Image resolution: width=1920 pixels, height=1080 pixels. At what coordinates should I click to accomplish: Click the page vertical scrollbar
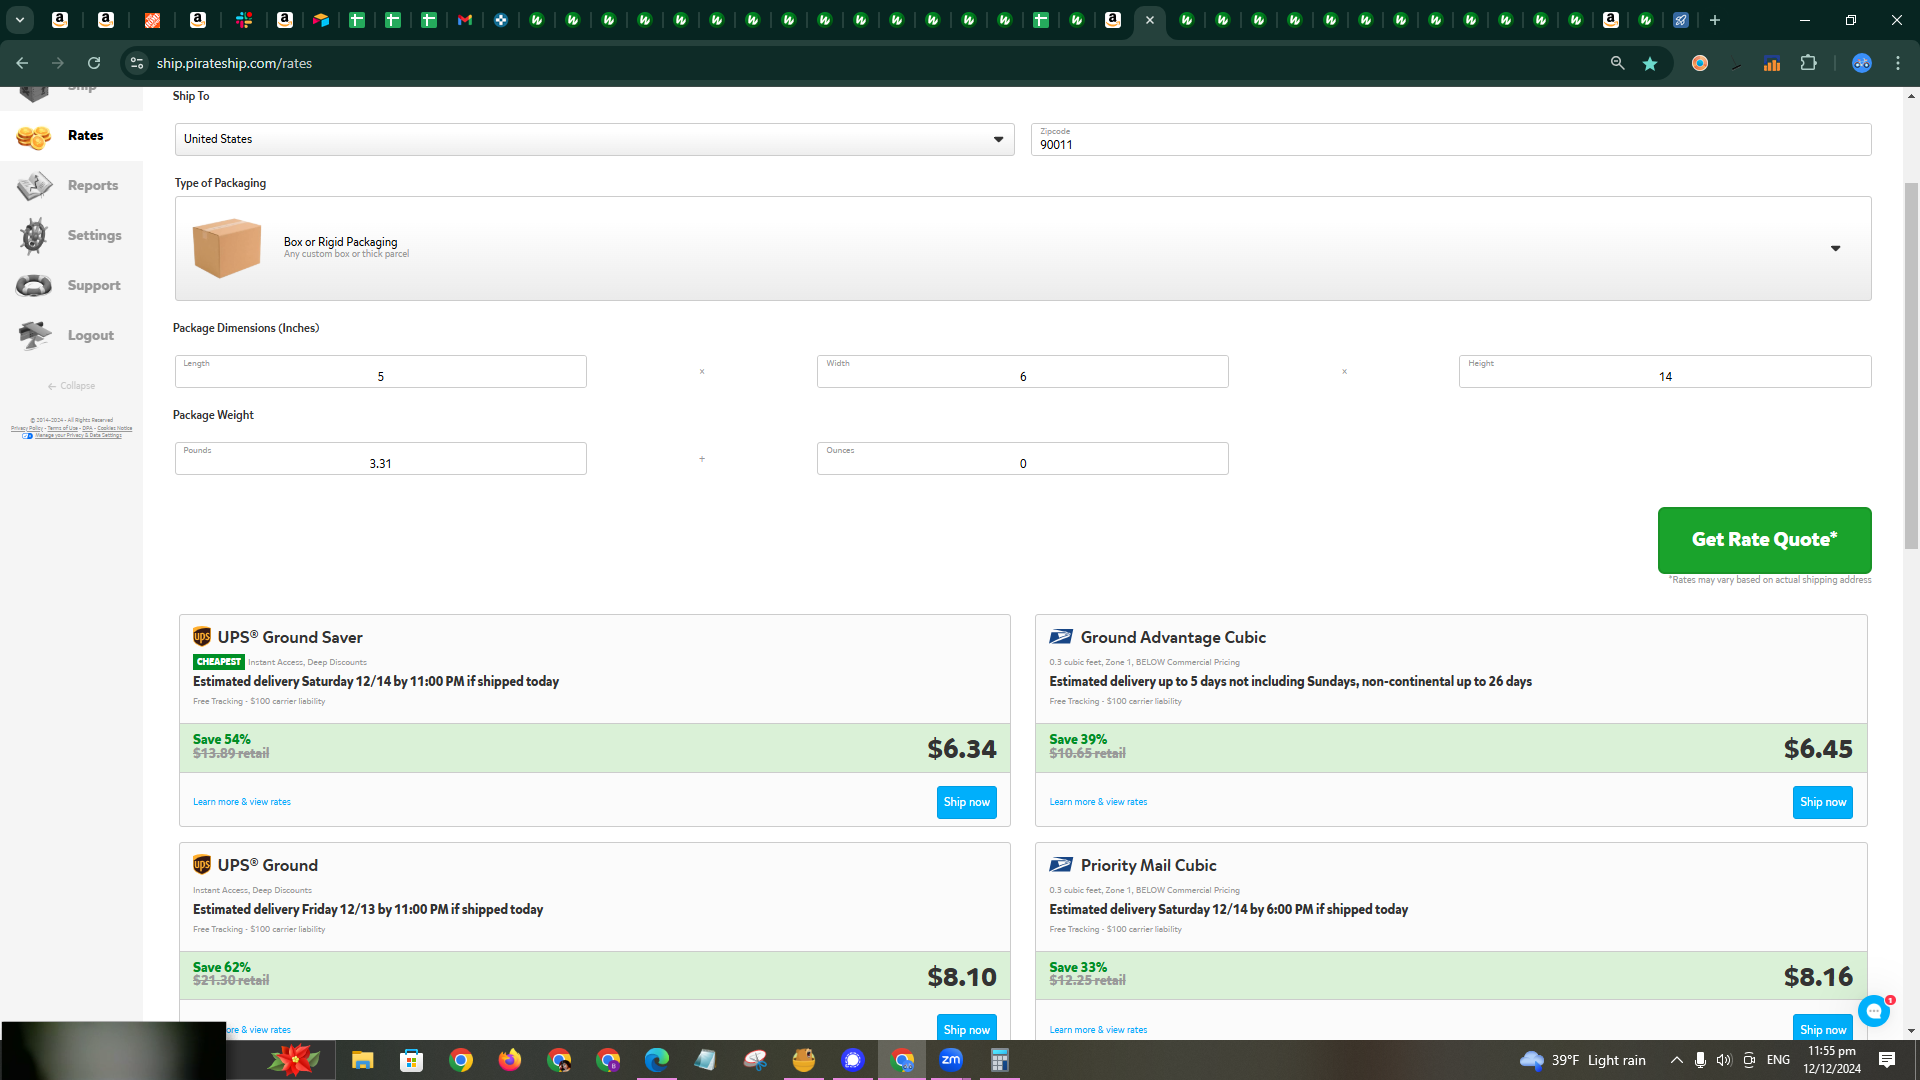1911,365
